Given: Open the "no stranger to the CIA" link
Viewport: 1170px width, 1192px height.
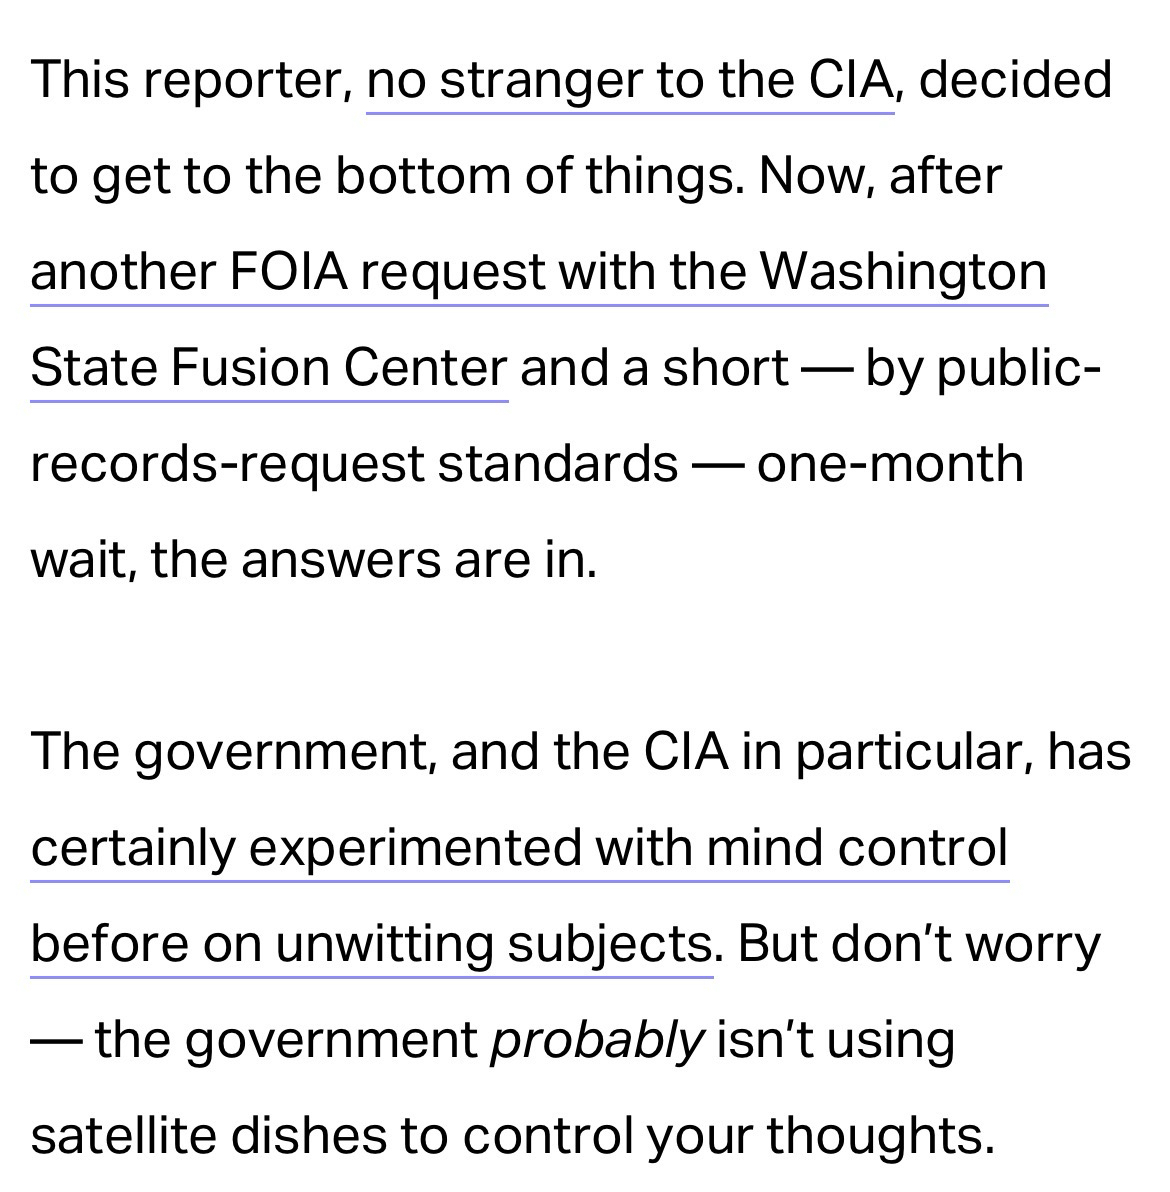Looking at the screenshot, I should (x=629, y=81).
